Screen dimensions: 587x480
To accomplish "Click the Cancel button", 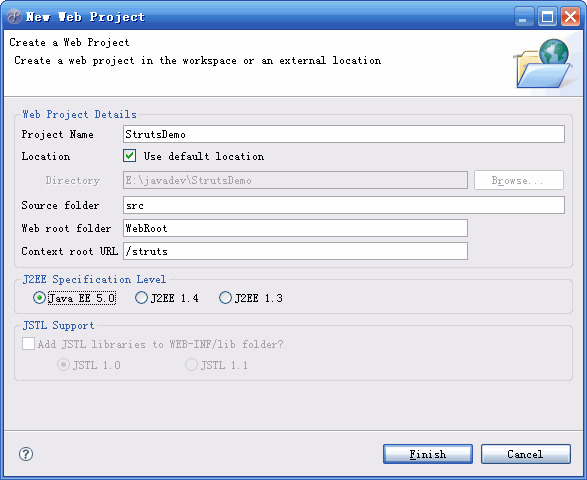I will pyautogui.click(x=526, y=454).
